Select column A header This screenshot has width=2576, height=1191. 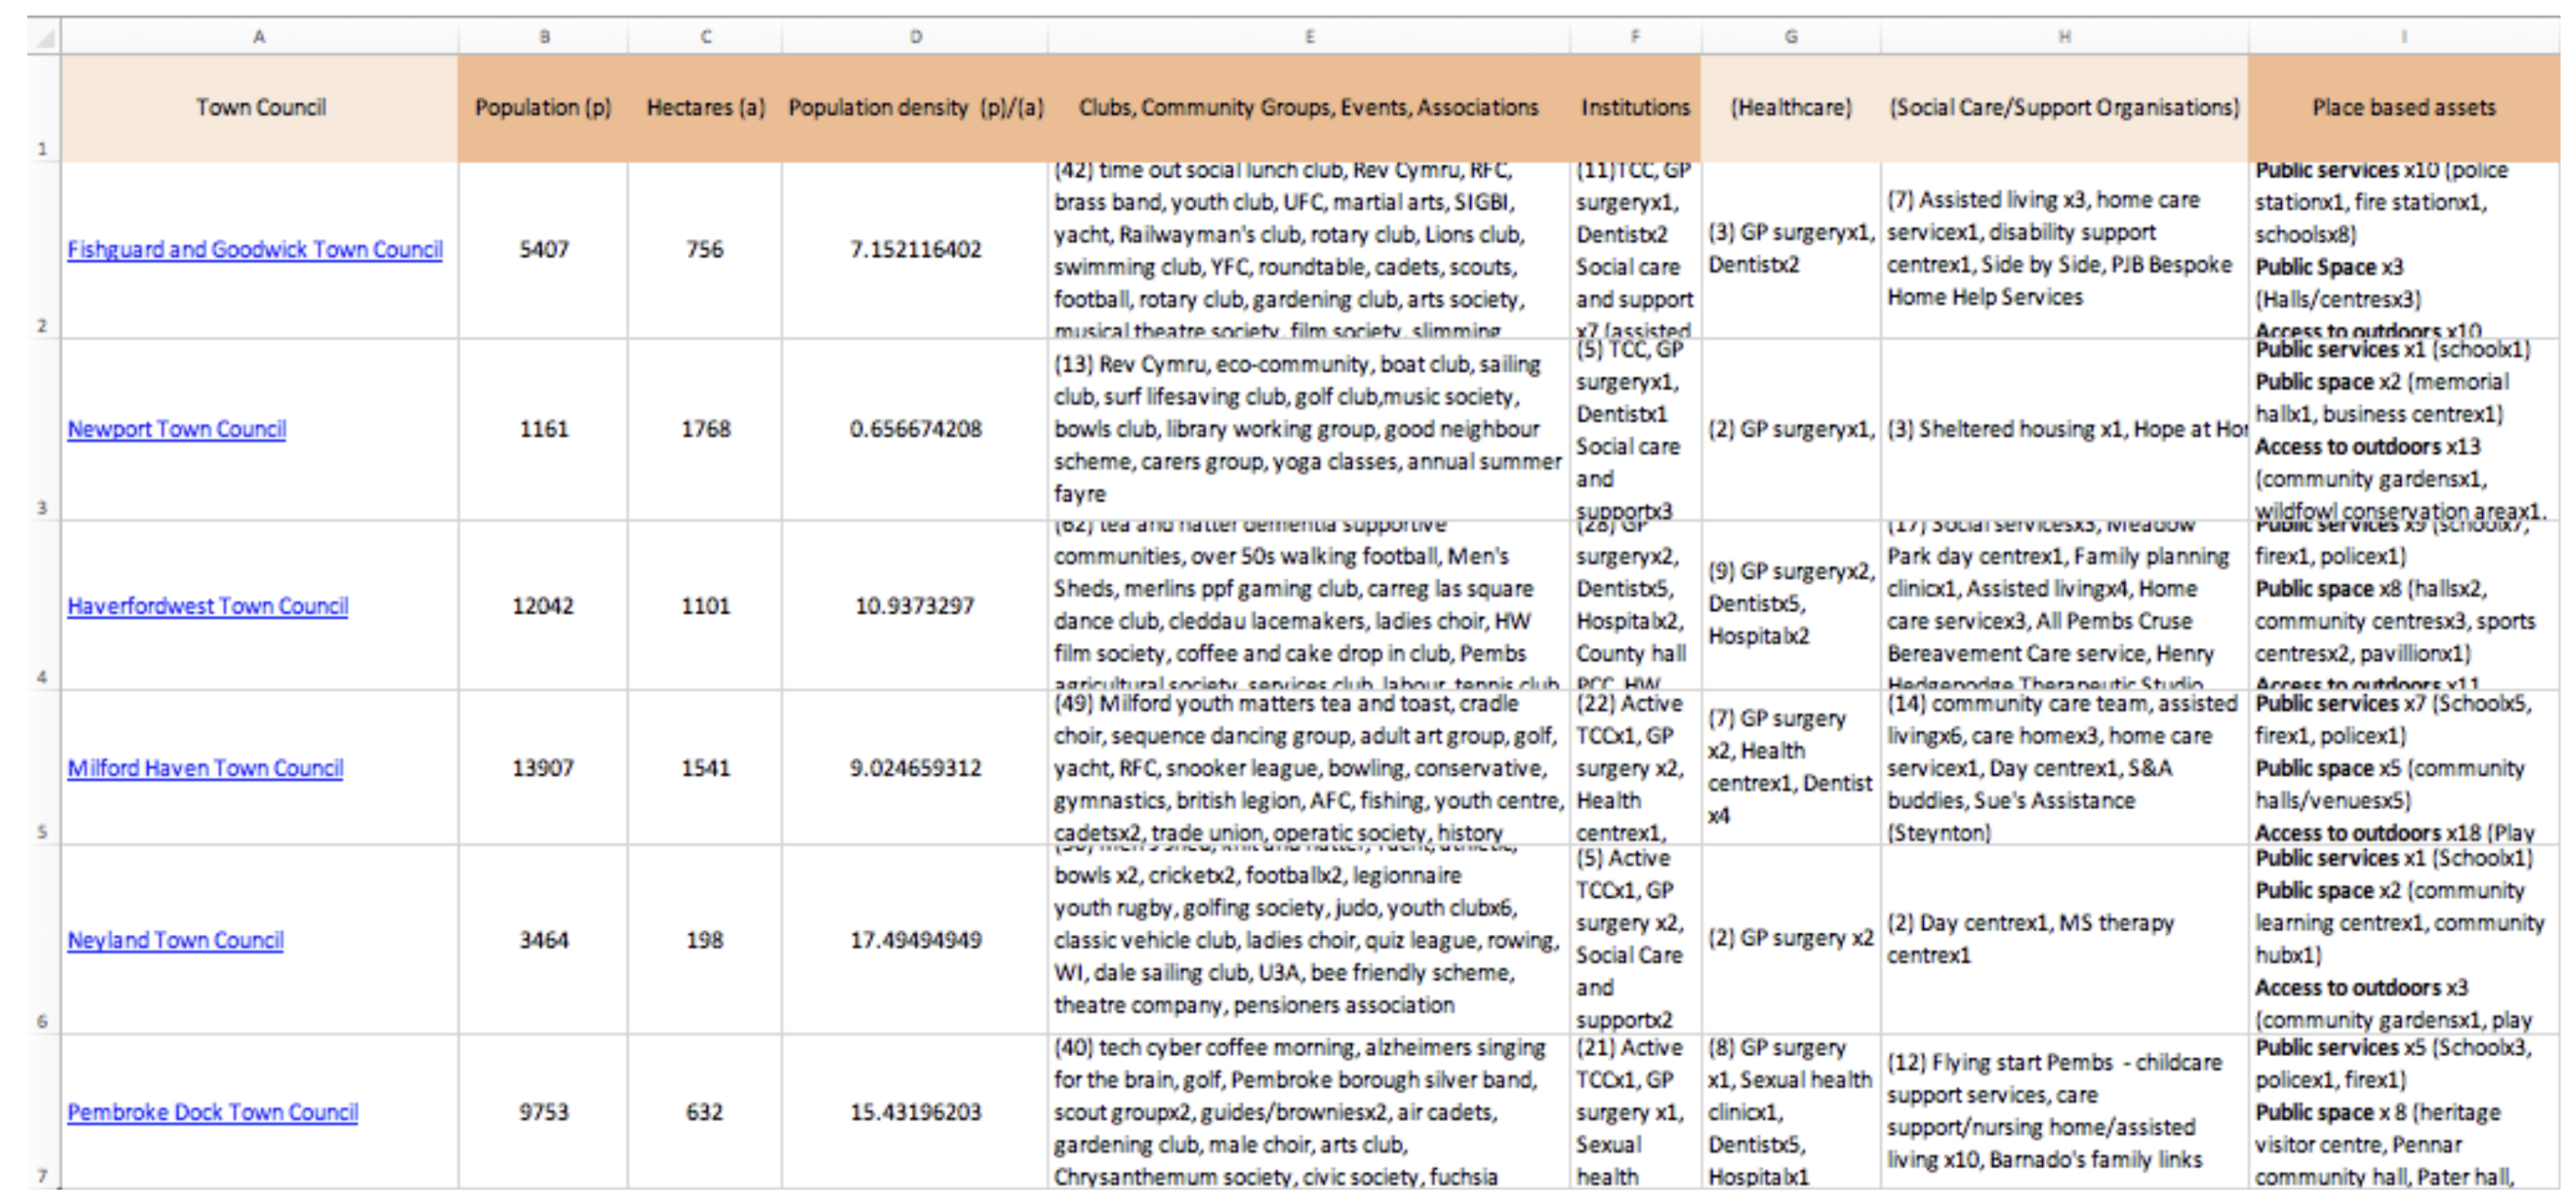(259, 37)
